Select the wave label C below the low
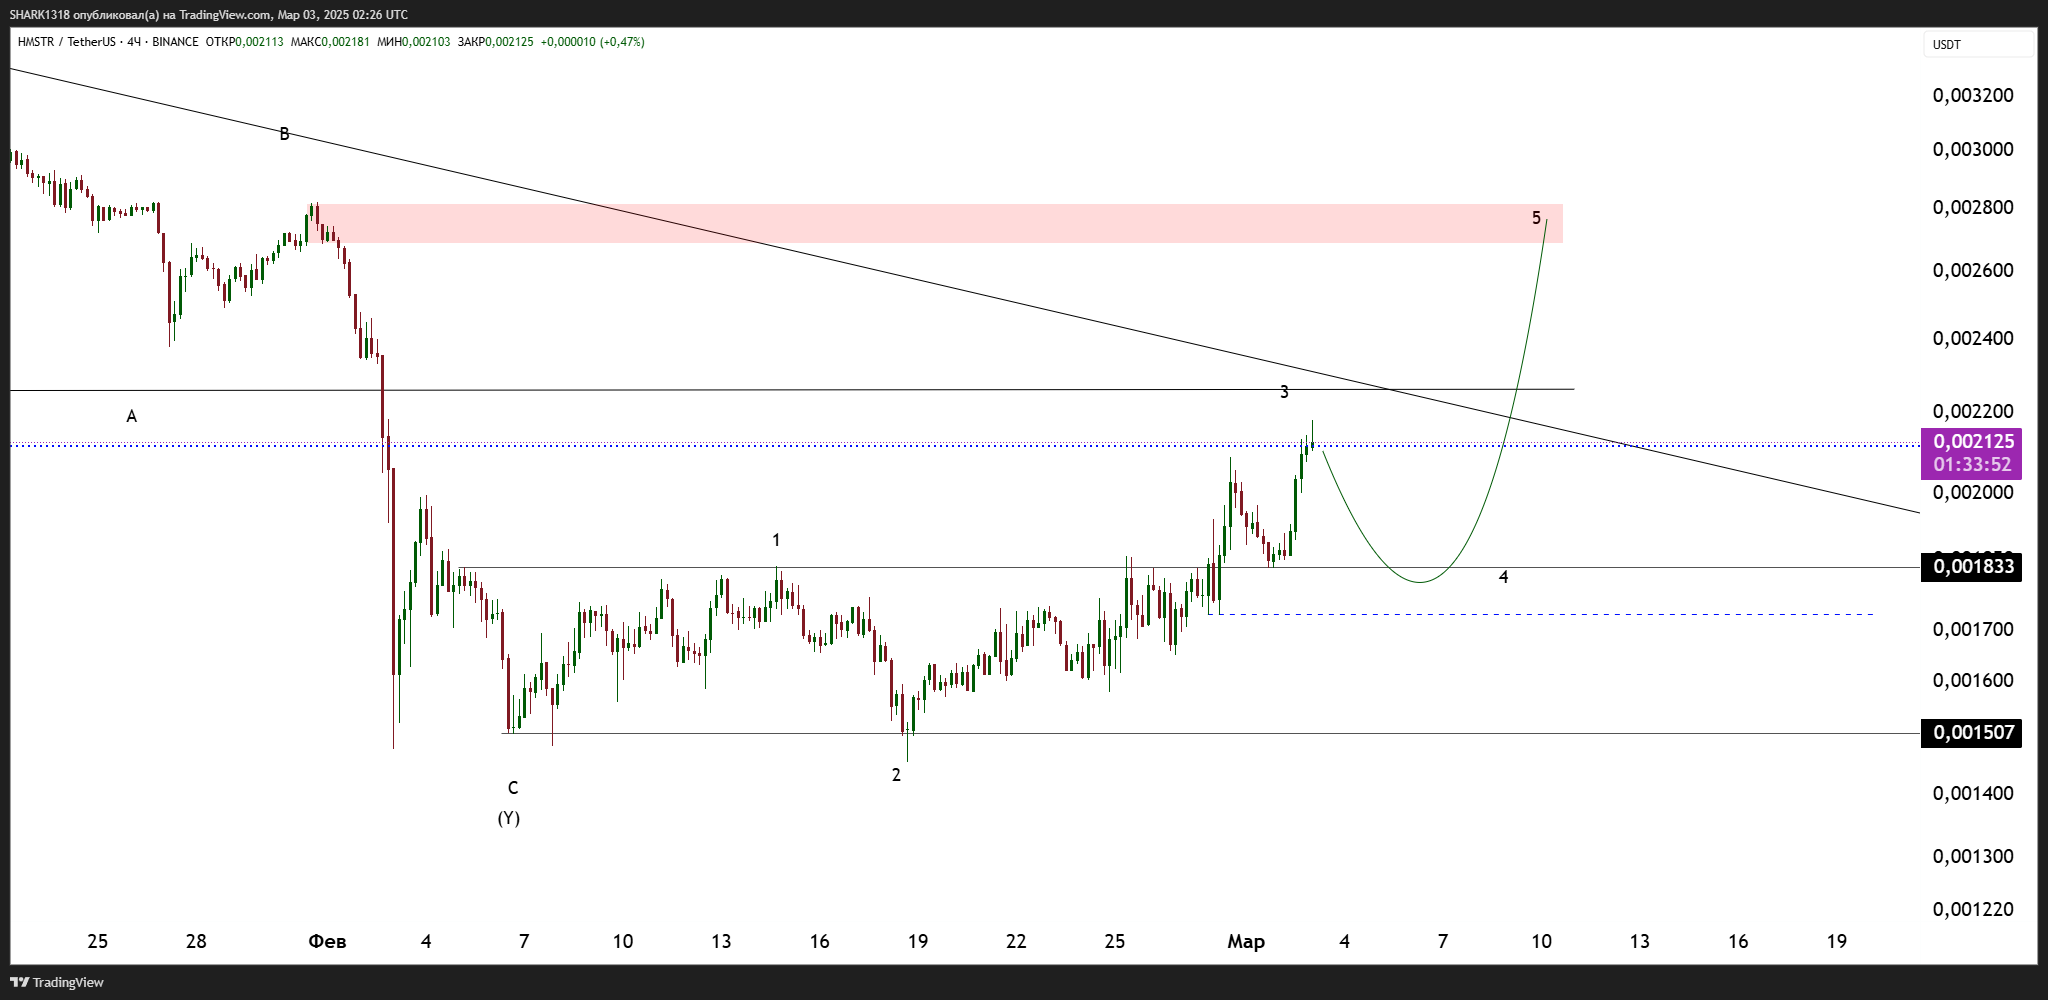This screenshot has width=2048, height=1000. pos(513,788)
